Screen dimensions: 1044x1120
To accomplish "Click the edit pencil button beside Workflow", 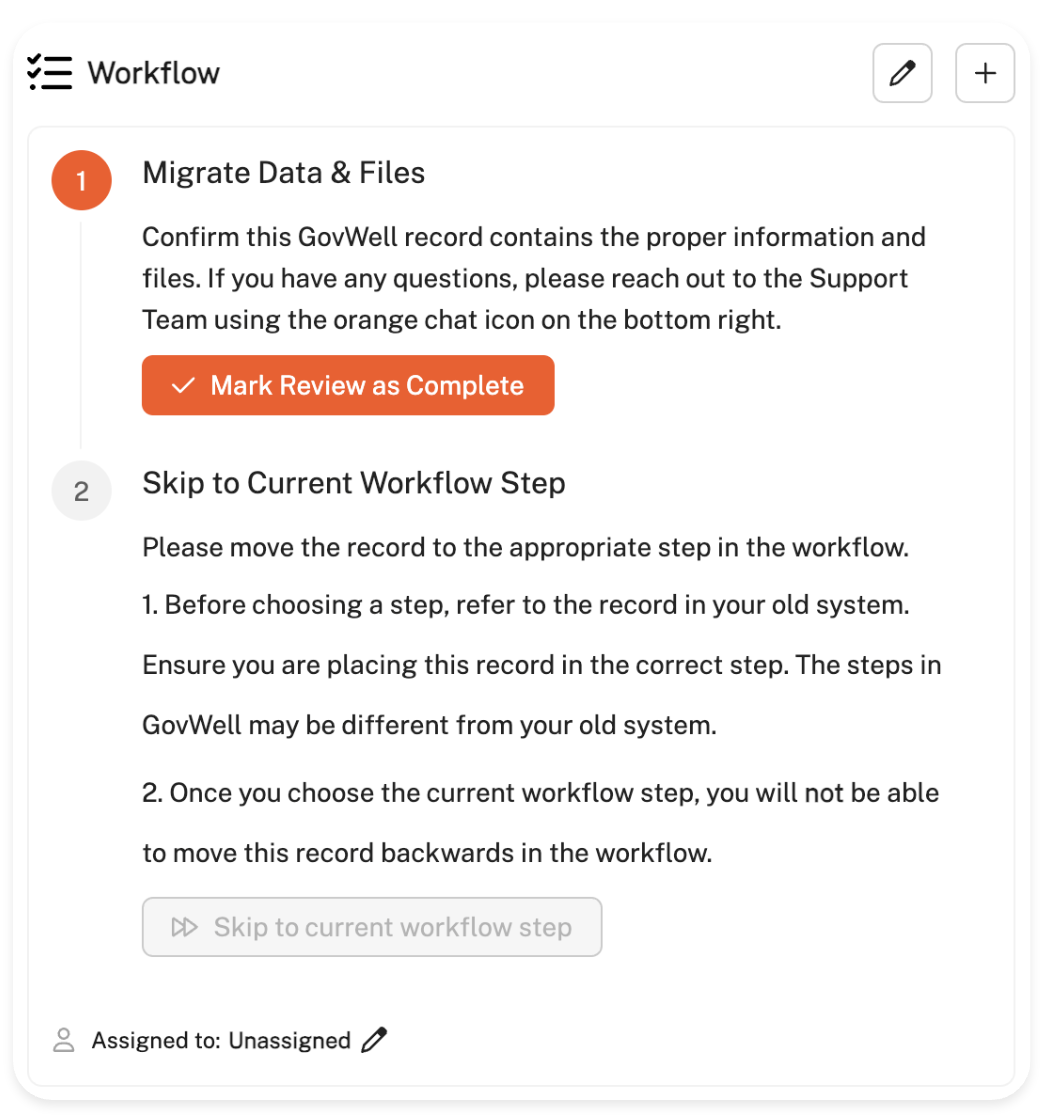I will point(902,73).
